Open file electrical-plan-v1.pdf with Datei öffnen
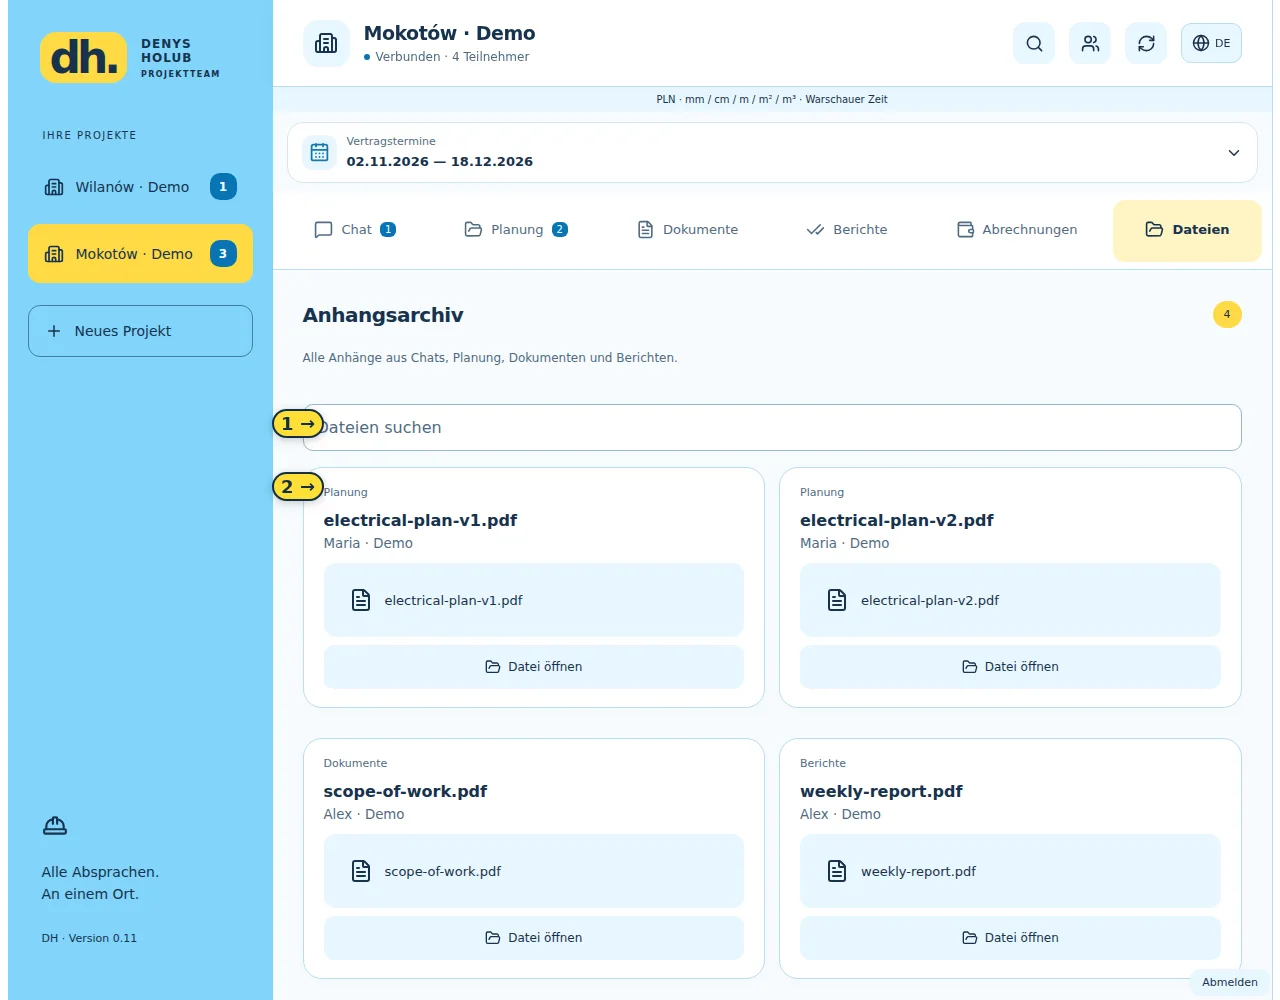This screenshot has width=1280, height=1000. pos(534,667)
